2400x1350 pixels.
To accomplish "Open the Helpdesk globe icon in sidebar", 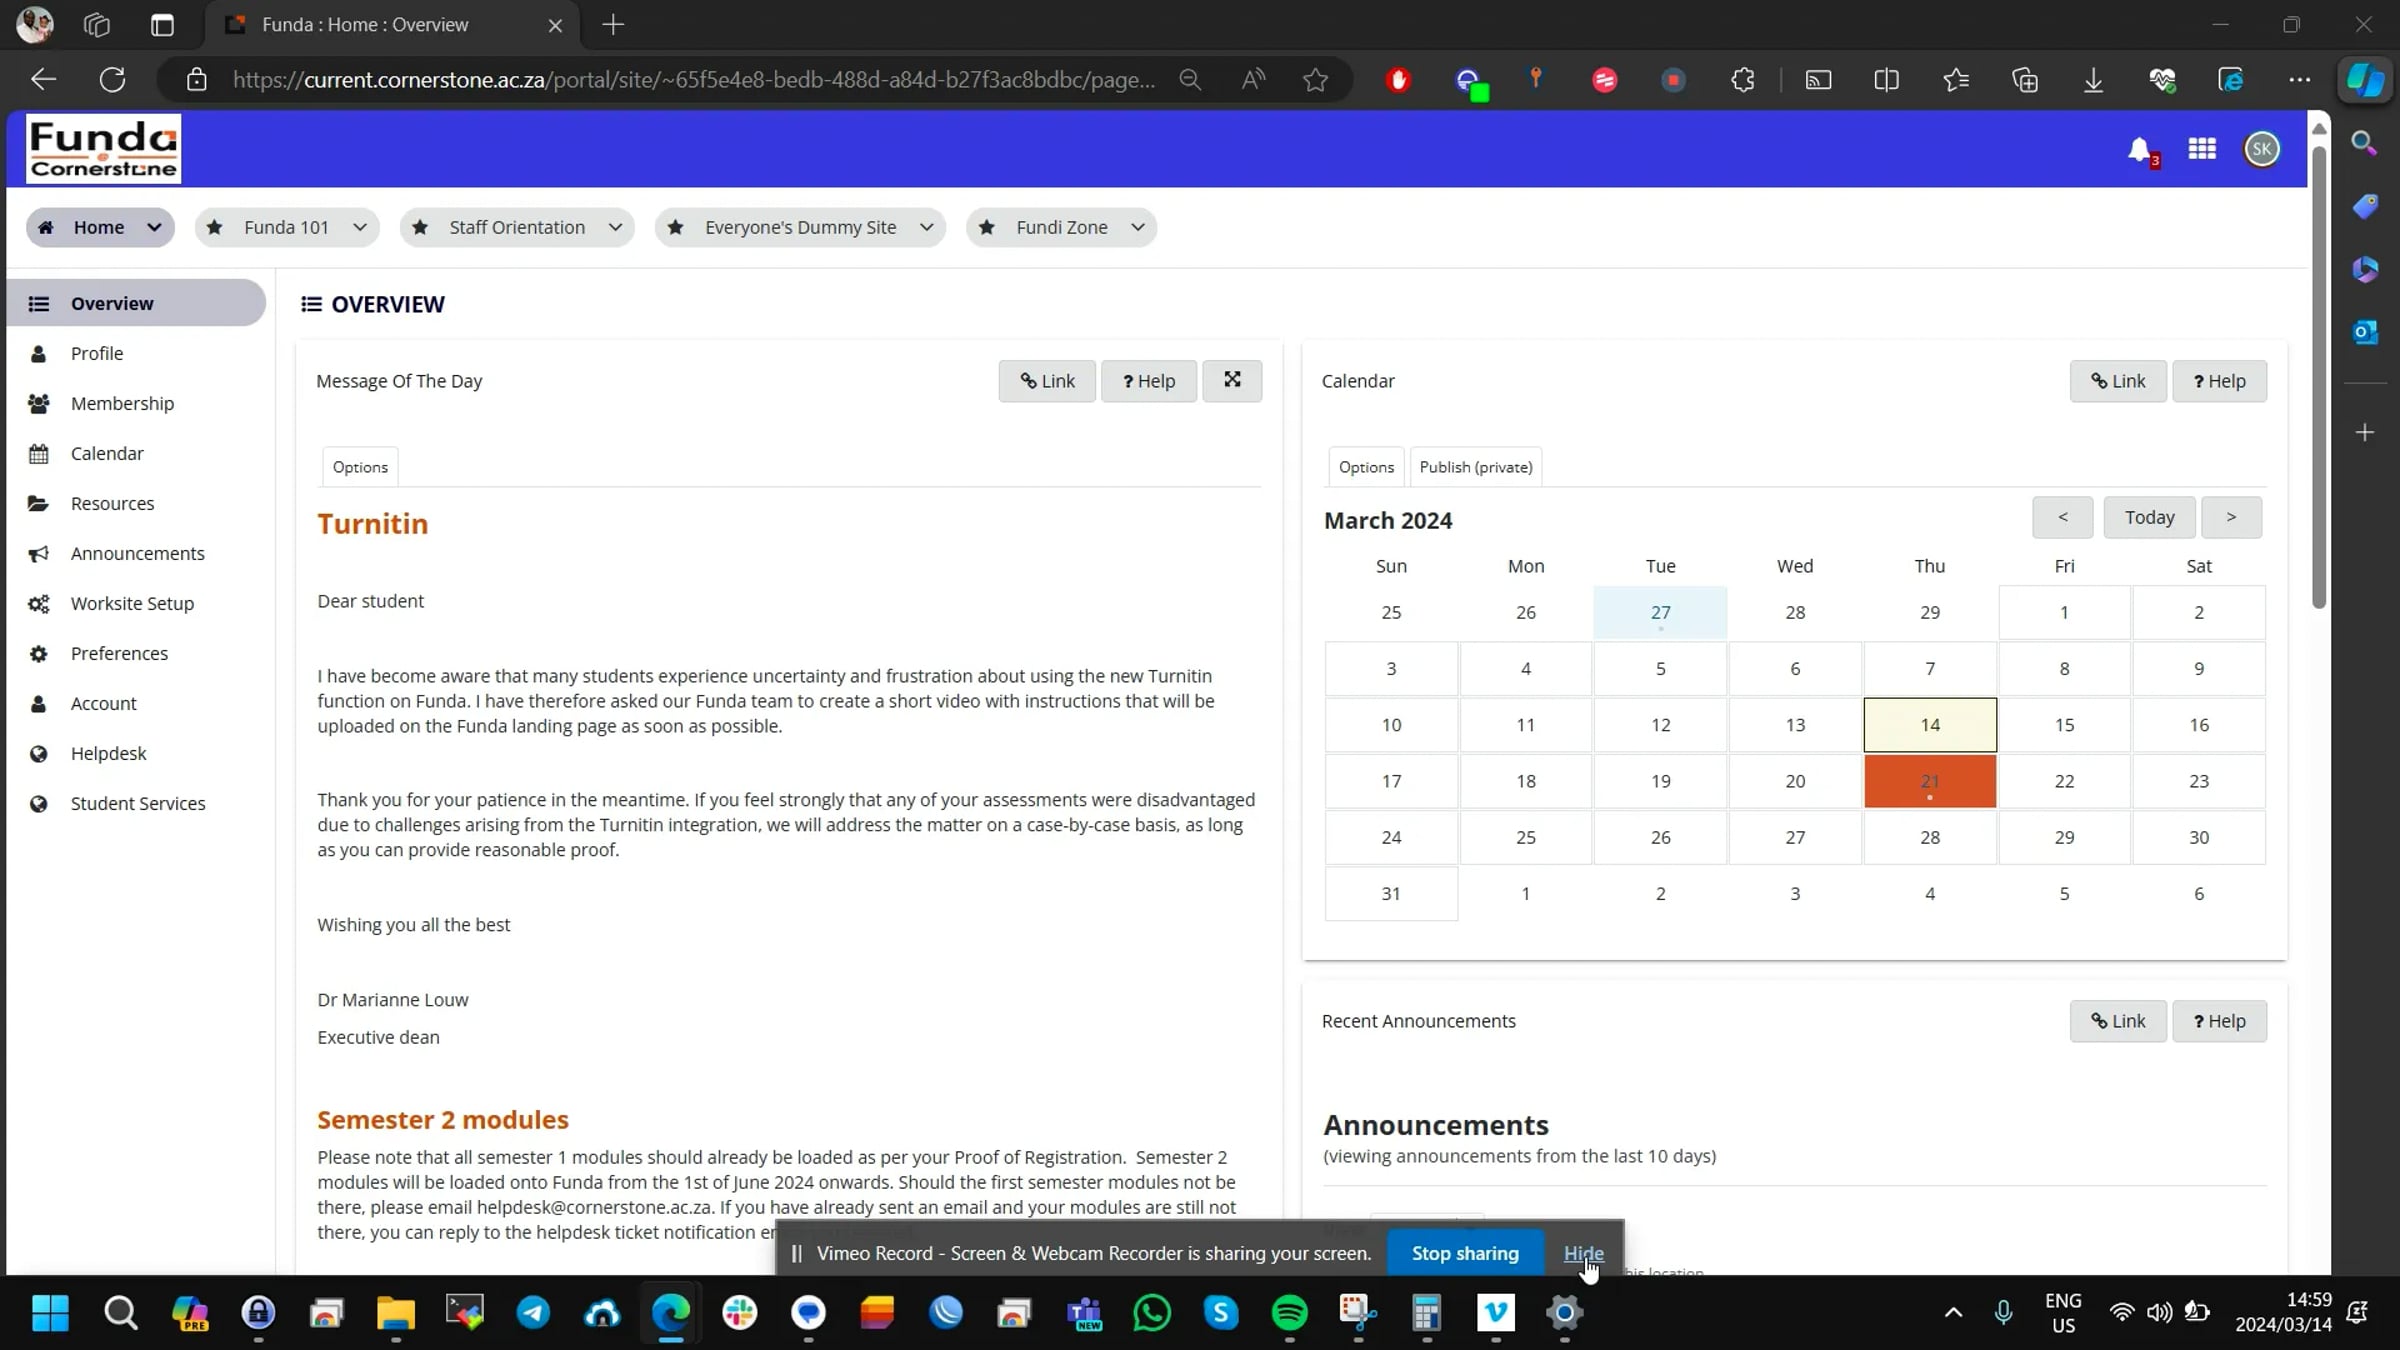I will (39, 753).
